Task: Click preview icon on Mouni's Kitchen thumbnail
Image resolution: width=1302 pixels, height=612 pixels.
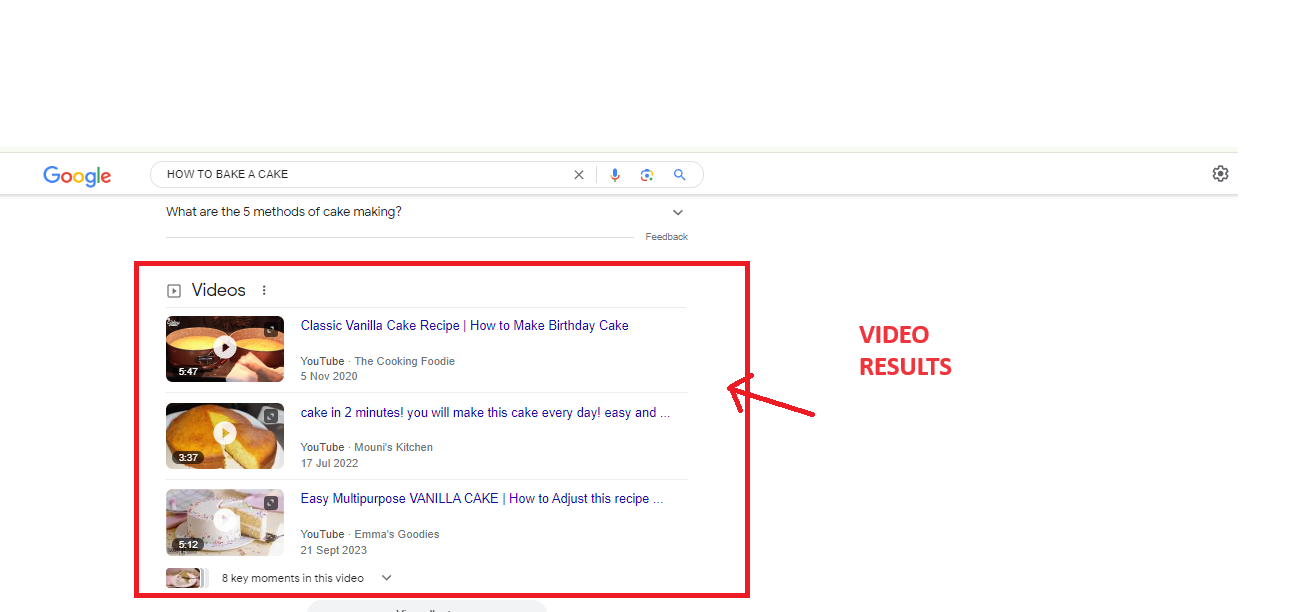Action: coord(270,416)
